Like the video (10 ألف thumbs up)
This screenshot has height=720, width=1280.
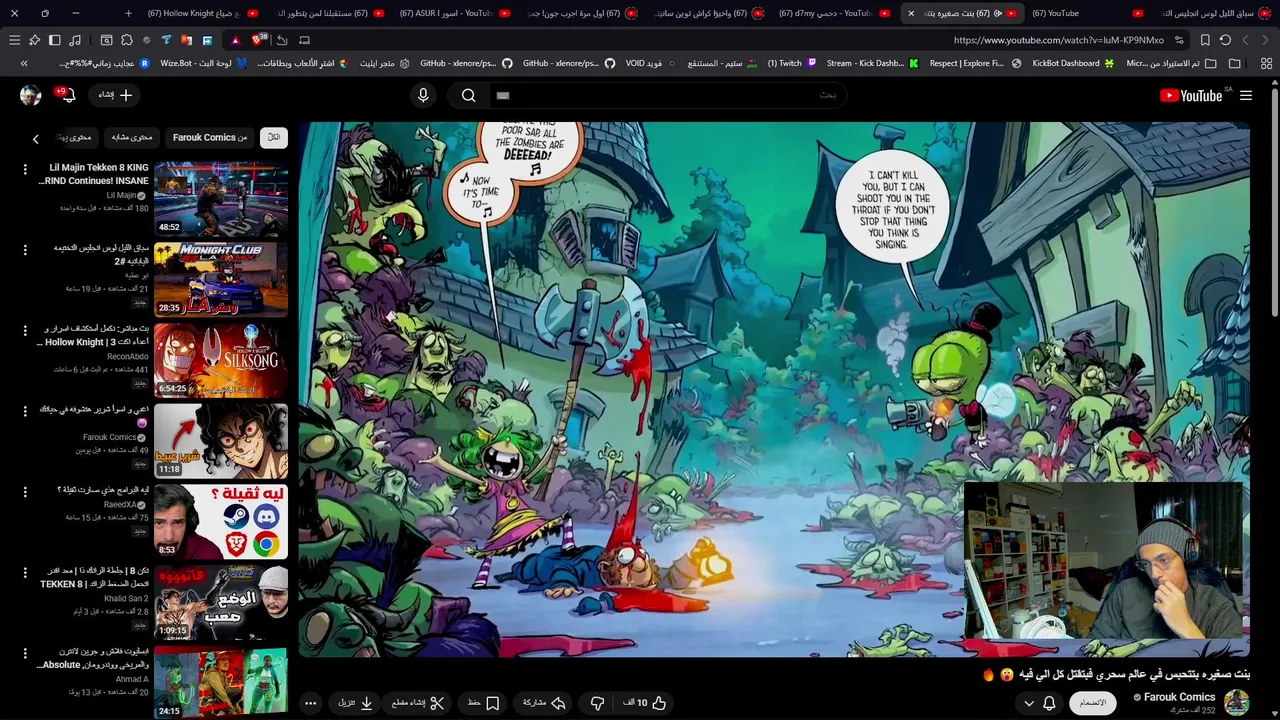click(x=645, y=703)
